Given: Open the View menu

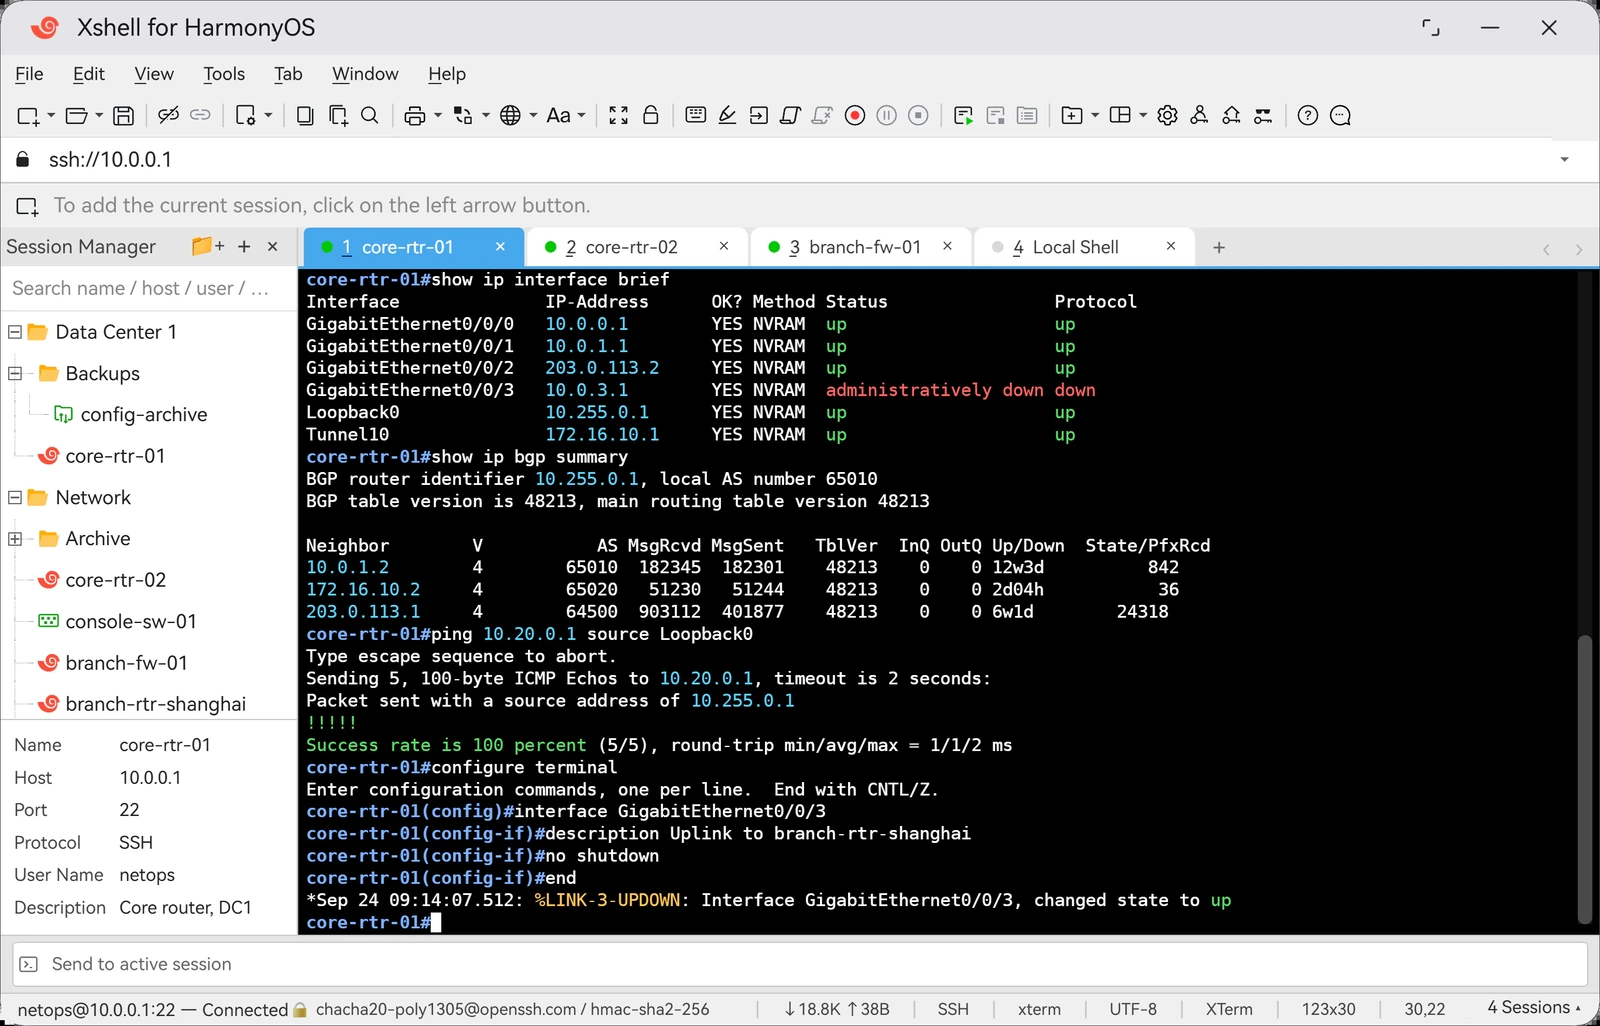Looking at the screenshot, I should coord(154,74).
